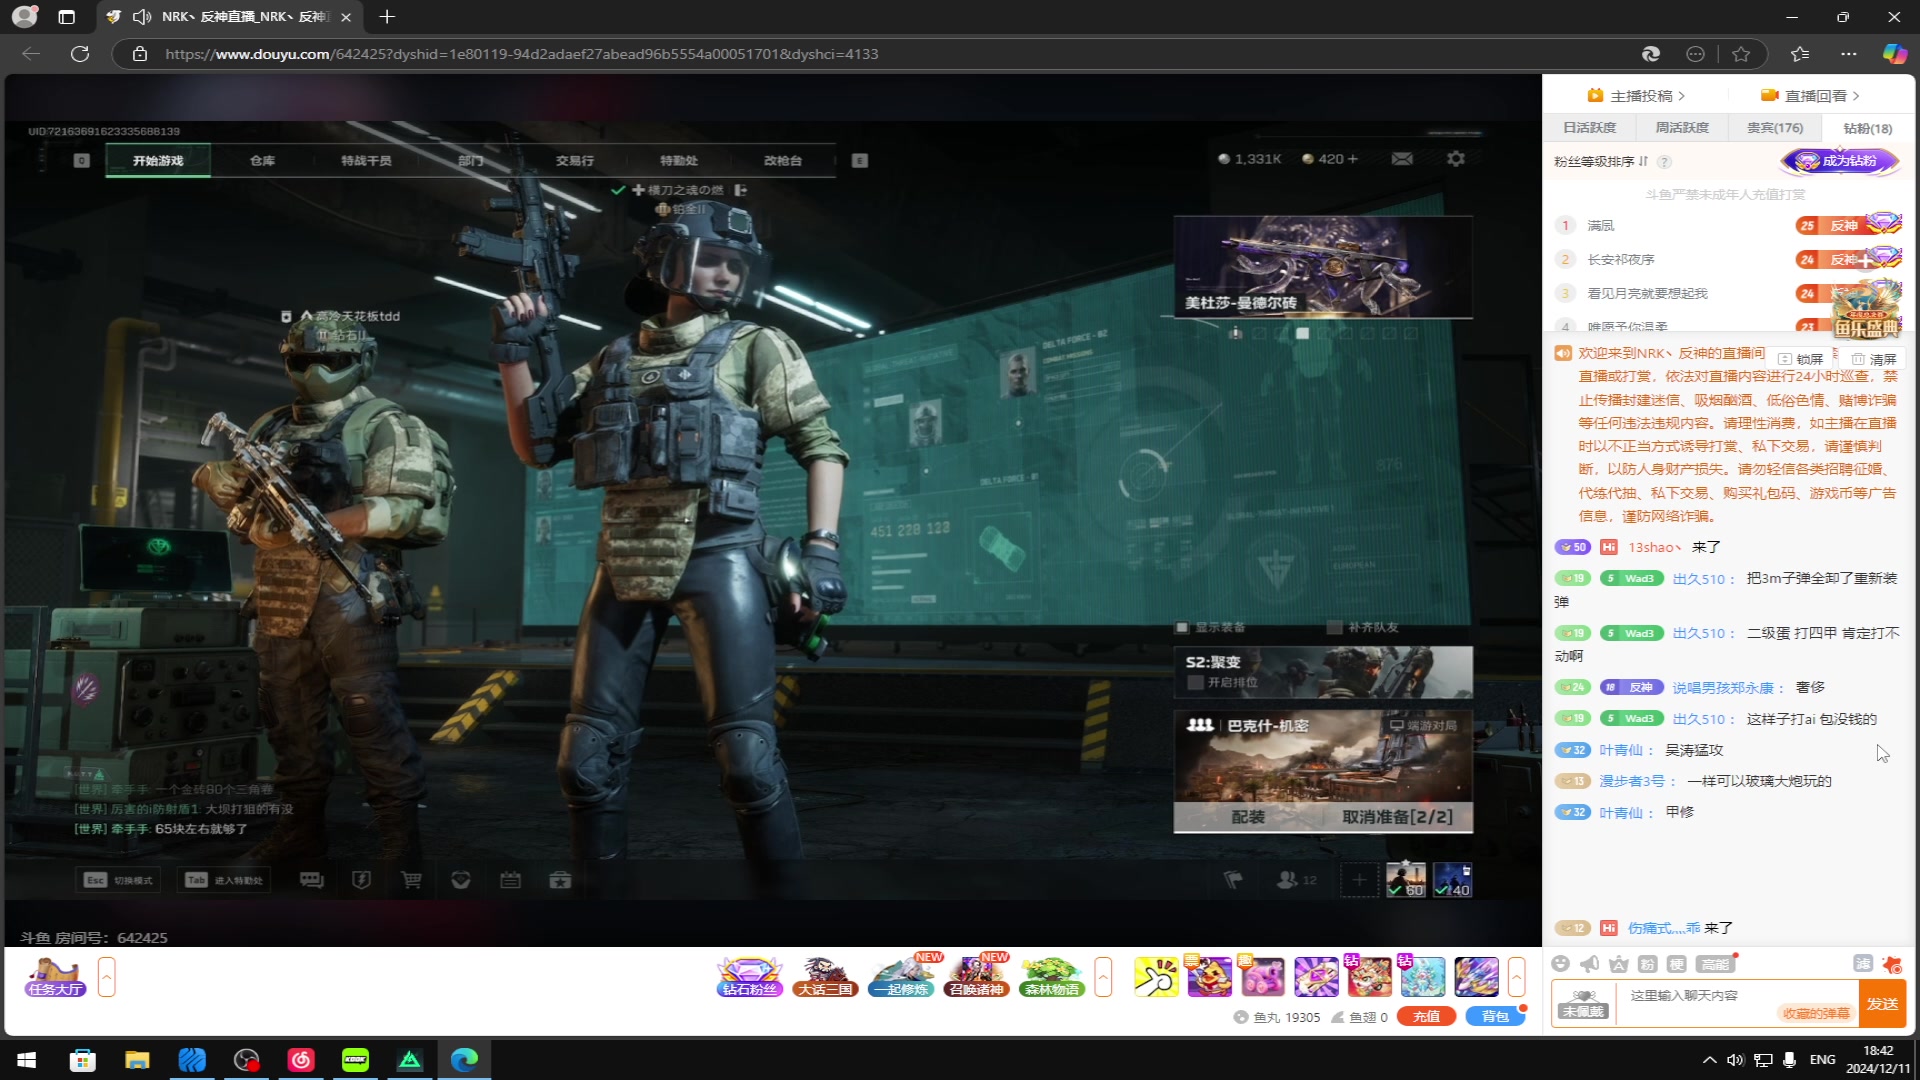Open the Windows Start menu

27,1060
